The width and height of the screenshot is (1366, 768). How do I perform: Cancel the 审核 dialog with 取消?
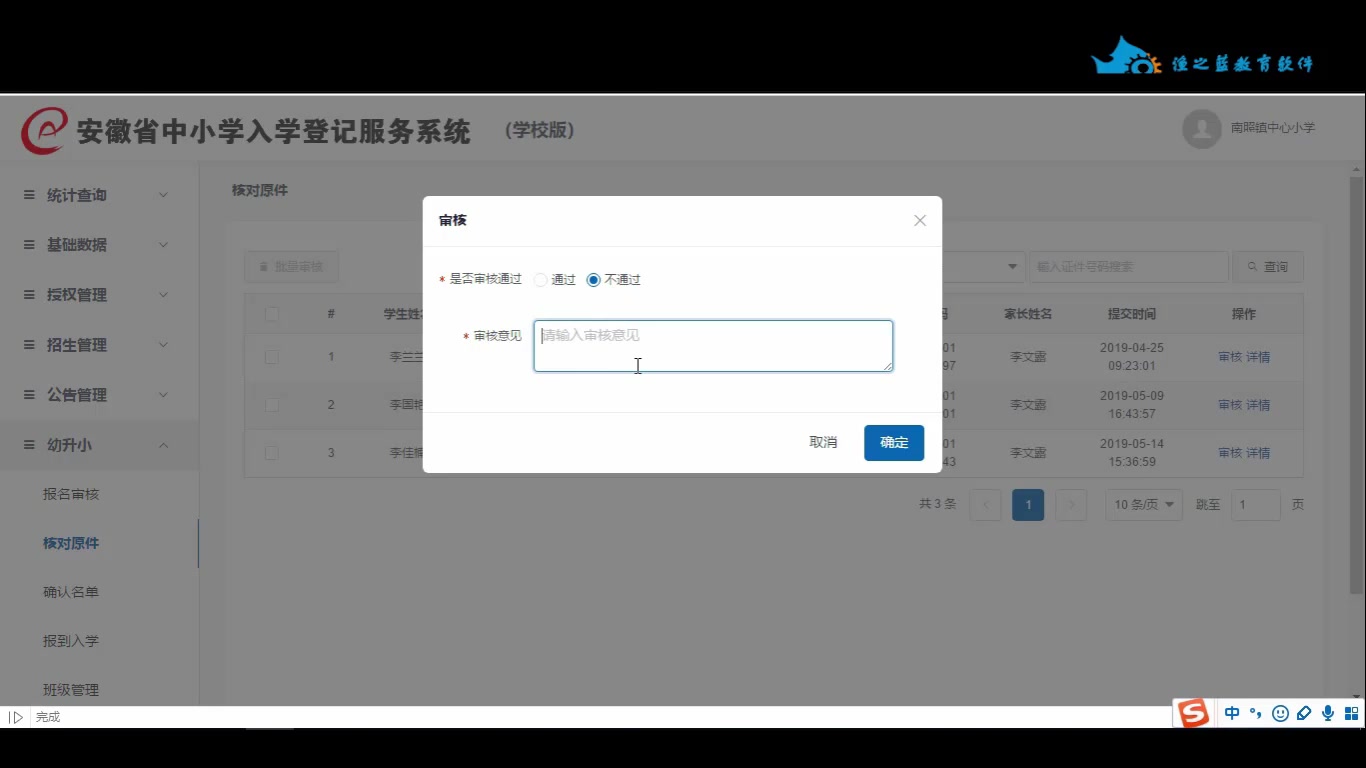[823, 443]
